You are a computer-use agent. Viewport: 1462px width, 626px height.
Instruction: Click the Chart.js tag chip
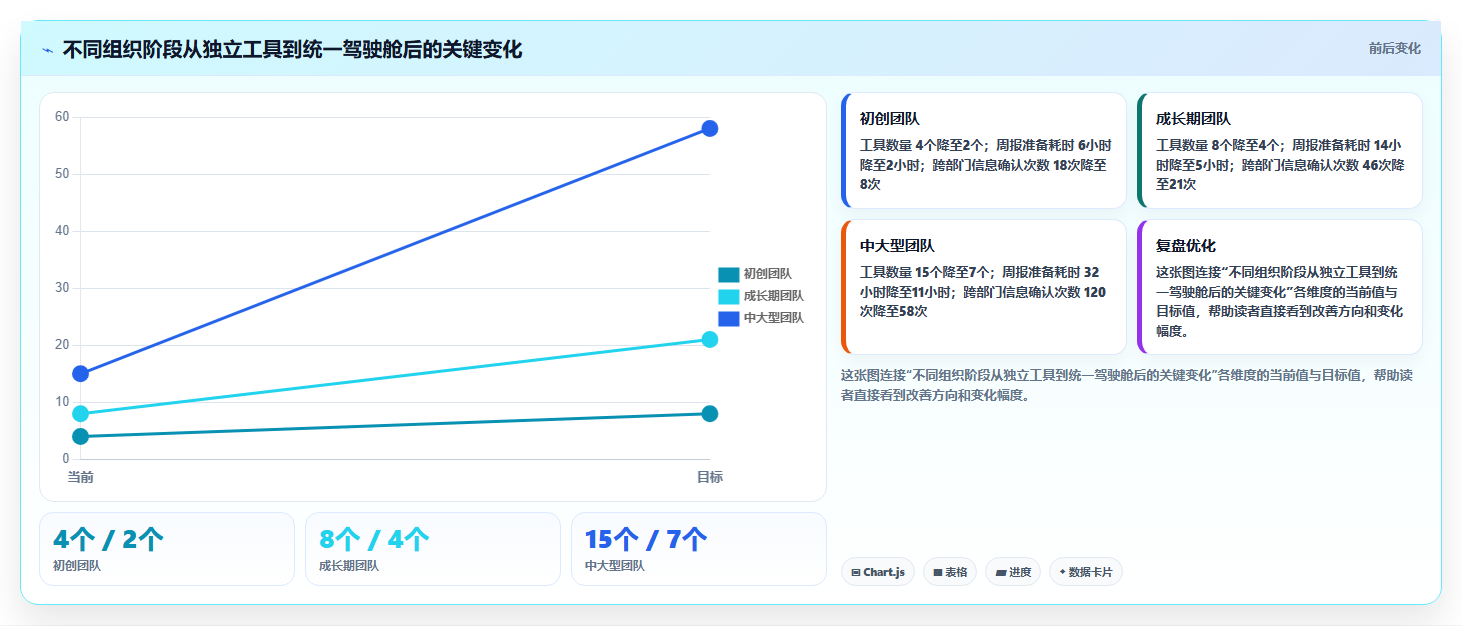pos(878,572)
